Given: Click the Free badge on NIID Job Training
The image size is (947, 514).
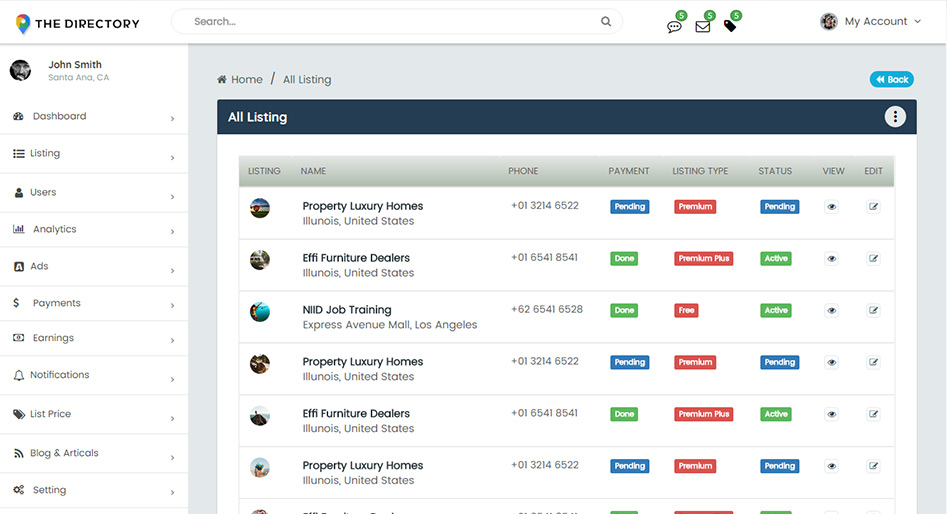Looking at the screenshot, I should click(x=686, y=310).
